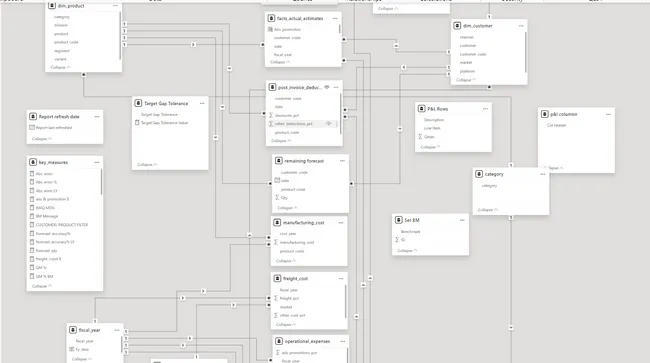
Task: Collapse the manufacturing_cost table card
Action: coord(286,261)
